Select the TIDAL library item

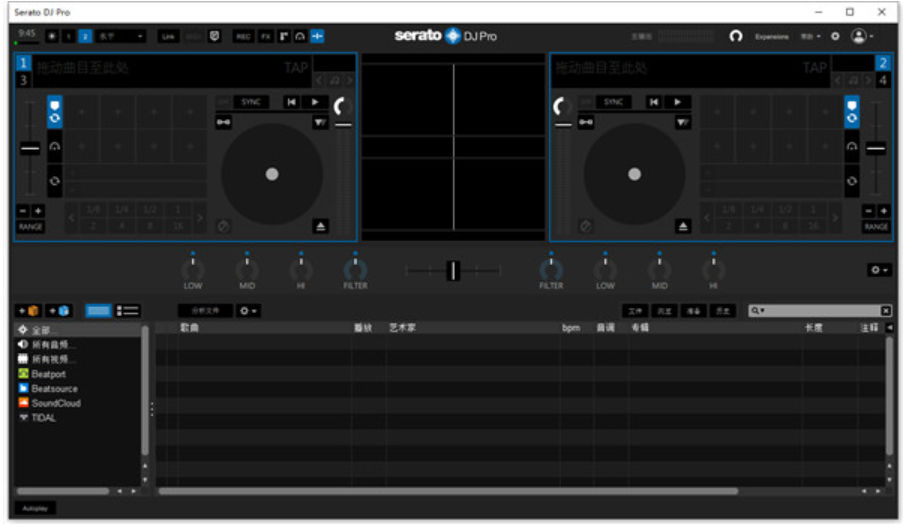pos(43,418)
